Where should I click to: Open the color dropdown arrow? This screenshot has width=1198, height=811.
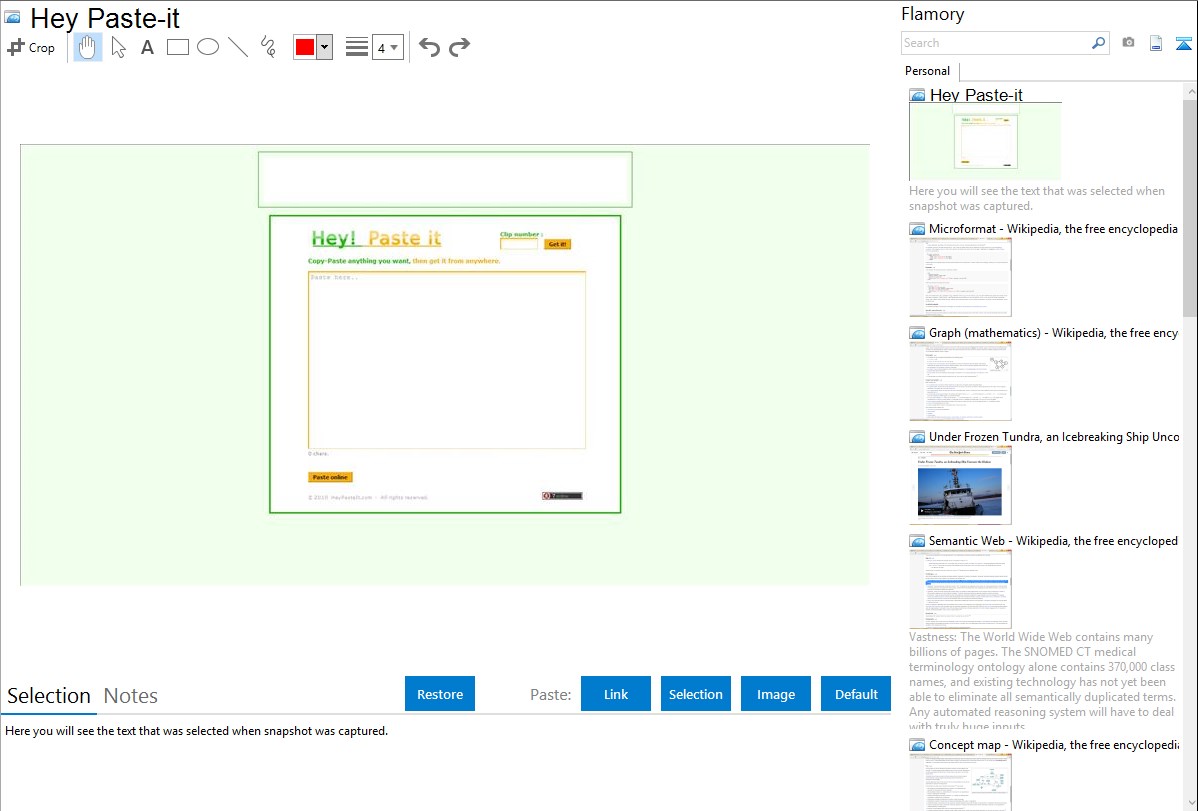pyautogui.click(x=325, y=47)
